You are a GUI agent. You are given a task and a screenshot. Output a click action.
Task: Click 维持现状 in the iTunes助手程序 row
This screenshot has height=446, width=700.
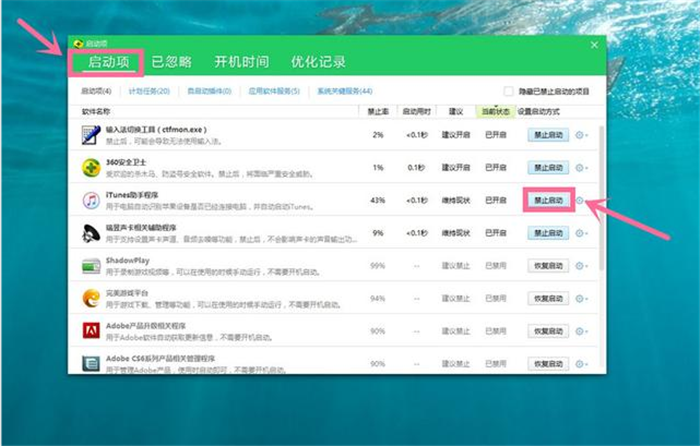click(456, 200)
